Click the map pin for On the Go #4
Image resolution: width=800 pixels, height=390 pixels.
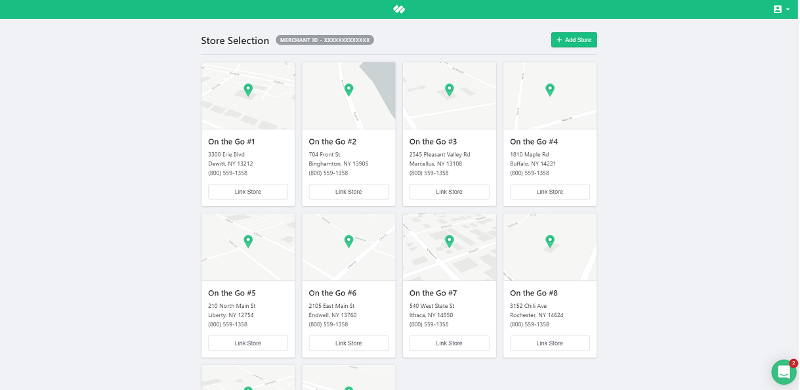(549, 90)
